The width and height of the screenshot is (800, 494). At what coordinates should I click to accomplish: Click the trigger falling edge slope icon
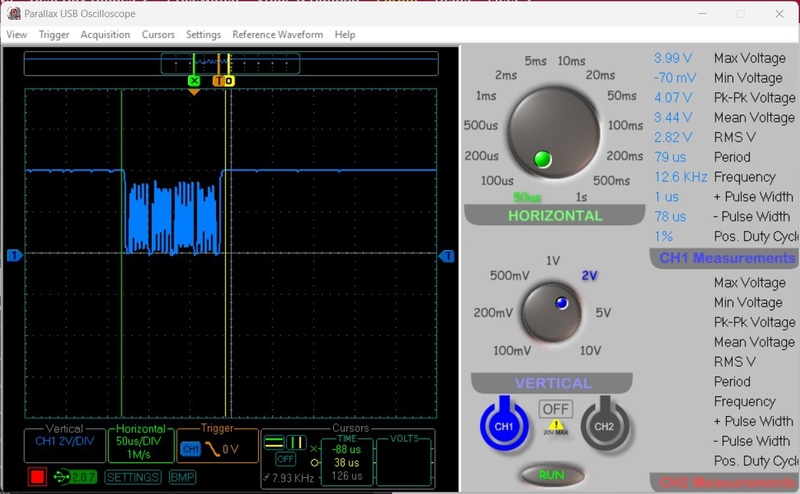[x=212, y=449]
